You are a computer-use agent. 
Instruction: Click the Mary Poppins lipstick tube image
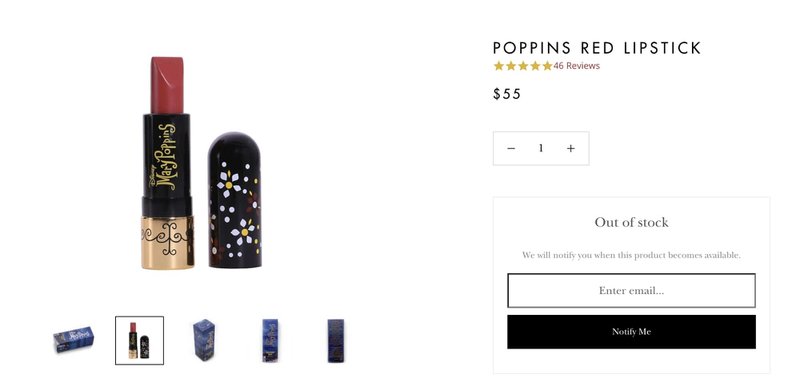[167, 163]
